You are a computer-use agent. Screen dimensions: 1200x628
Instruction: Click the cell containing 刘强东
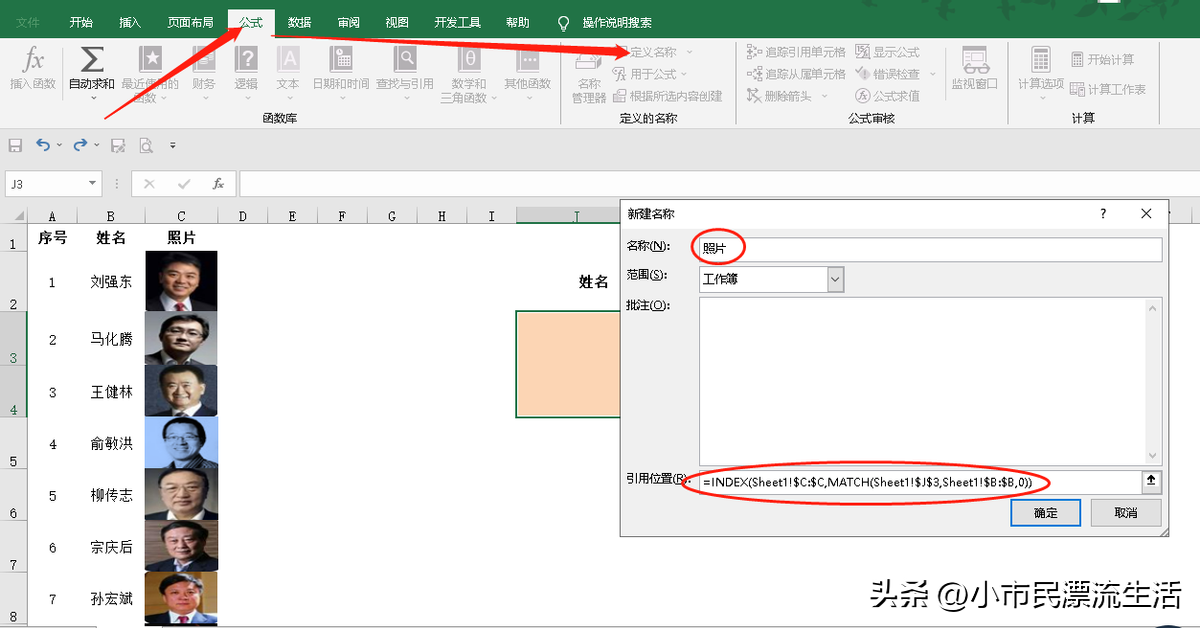pyautogui.click(x=111, y=282)
